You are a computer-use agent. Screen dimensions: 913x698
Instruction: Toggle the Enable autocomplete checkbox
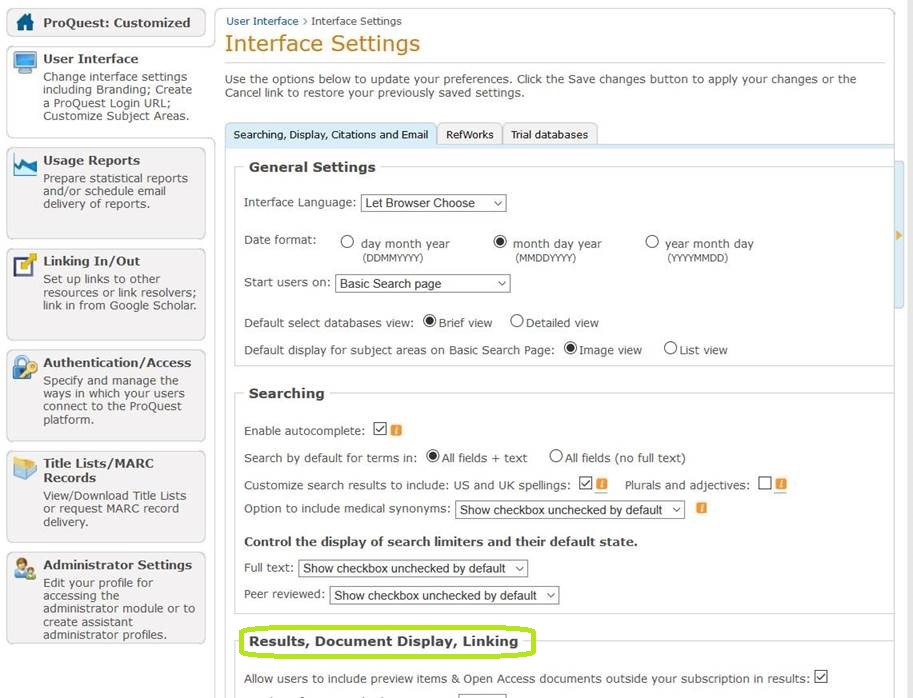point(380,429)
